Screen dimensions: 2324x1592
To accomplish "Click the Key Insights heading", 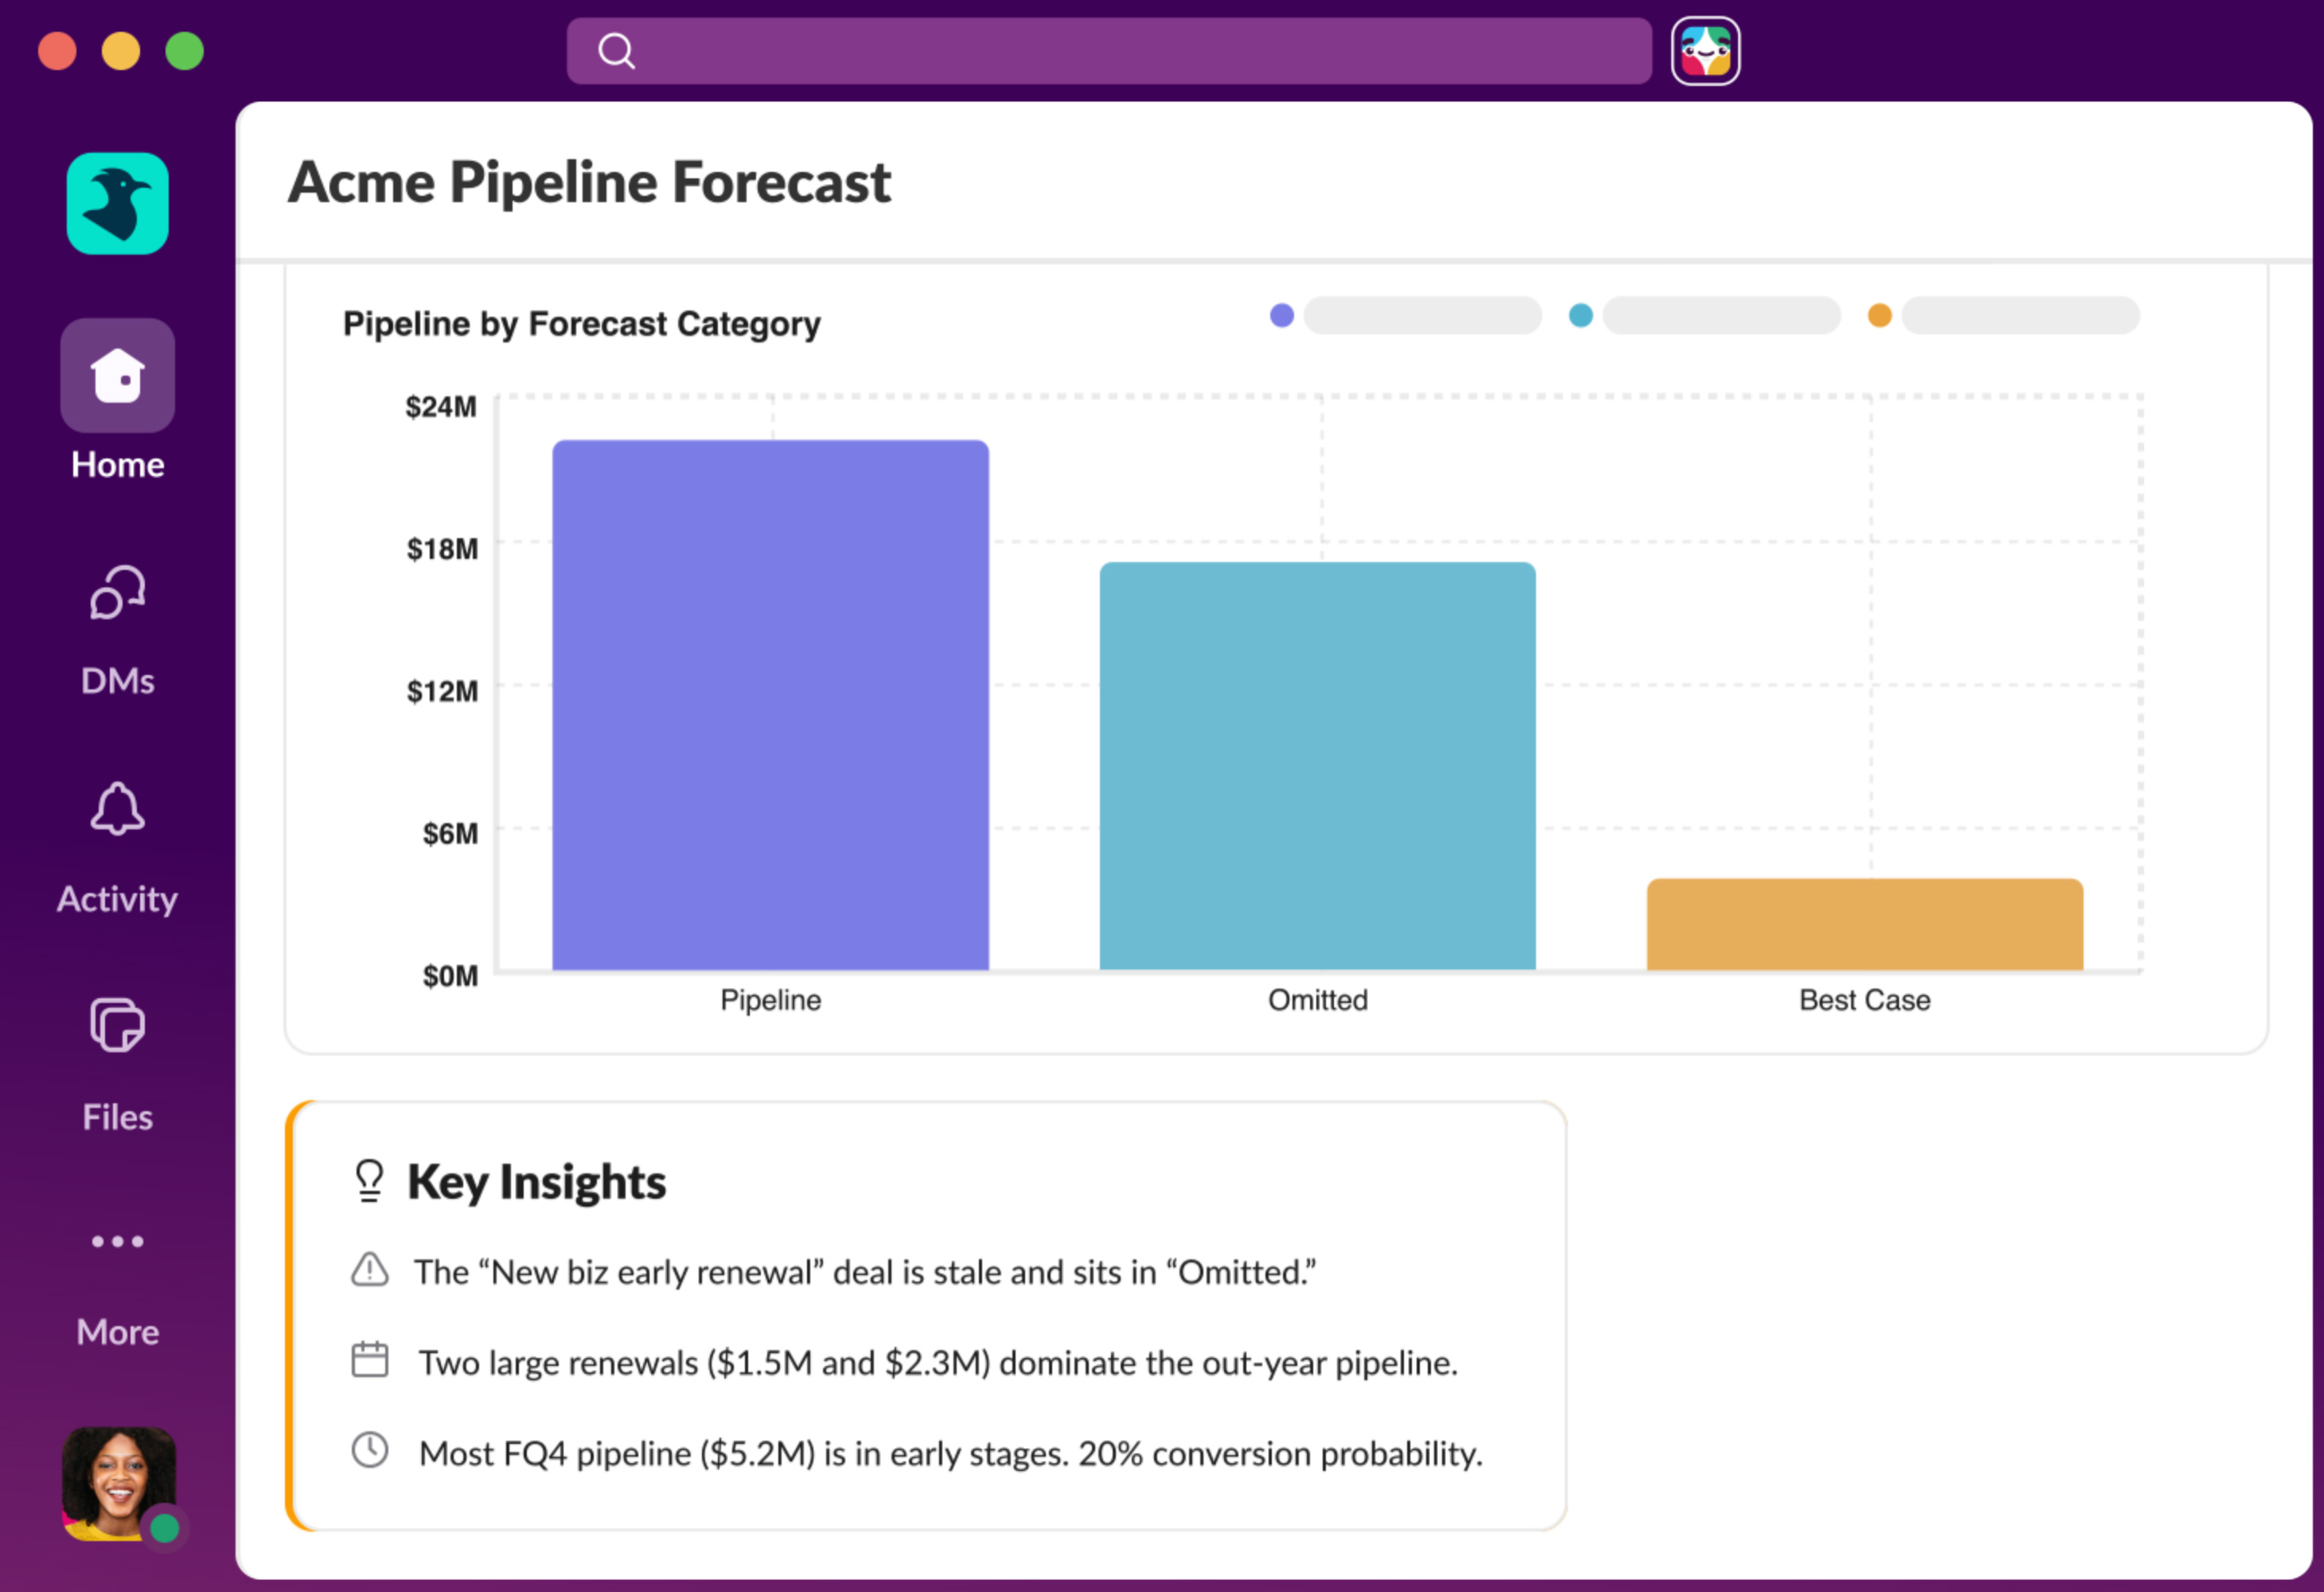I will pos(537,1182).
